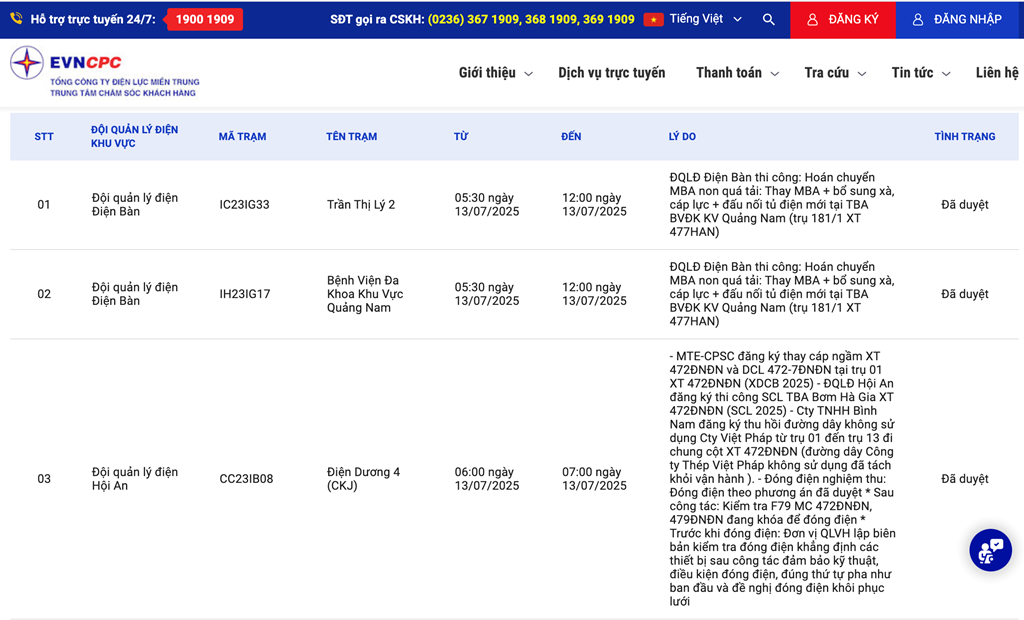Click the TỪ column header

pyautogui.click(x=461, y=137)
